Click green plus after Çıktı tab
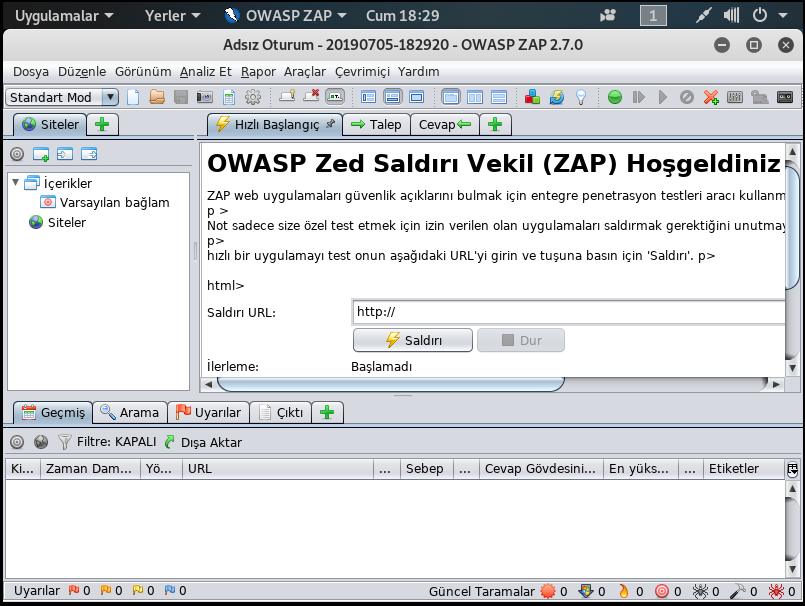 click(x=327, y=412)
